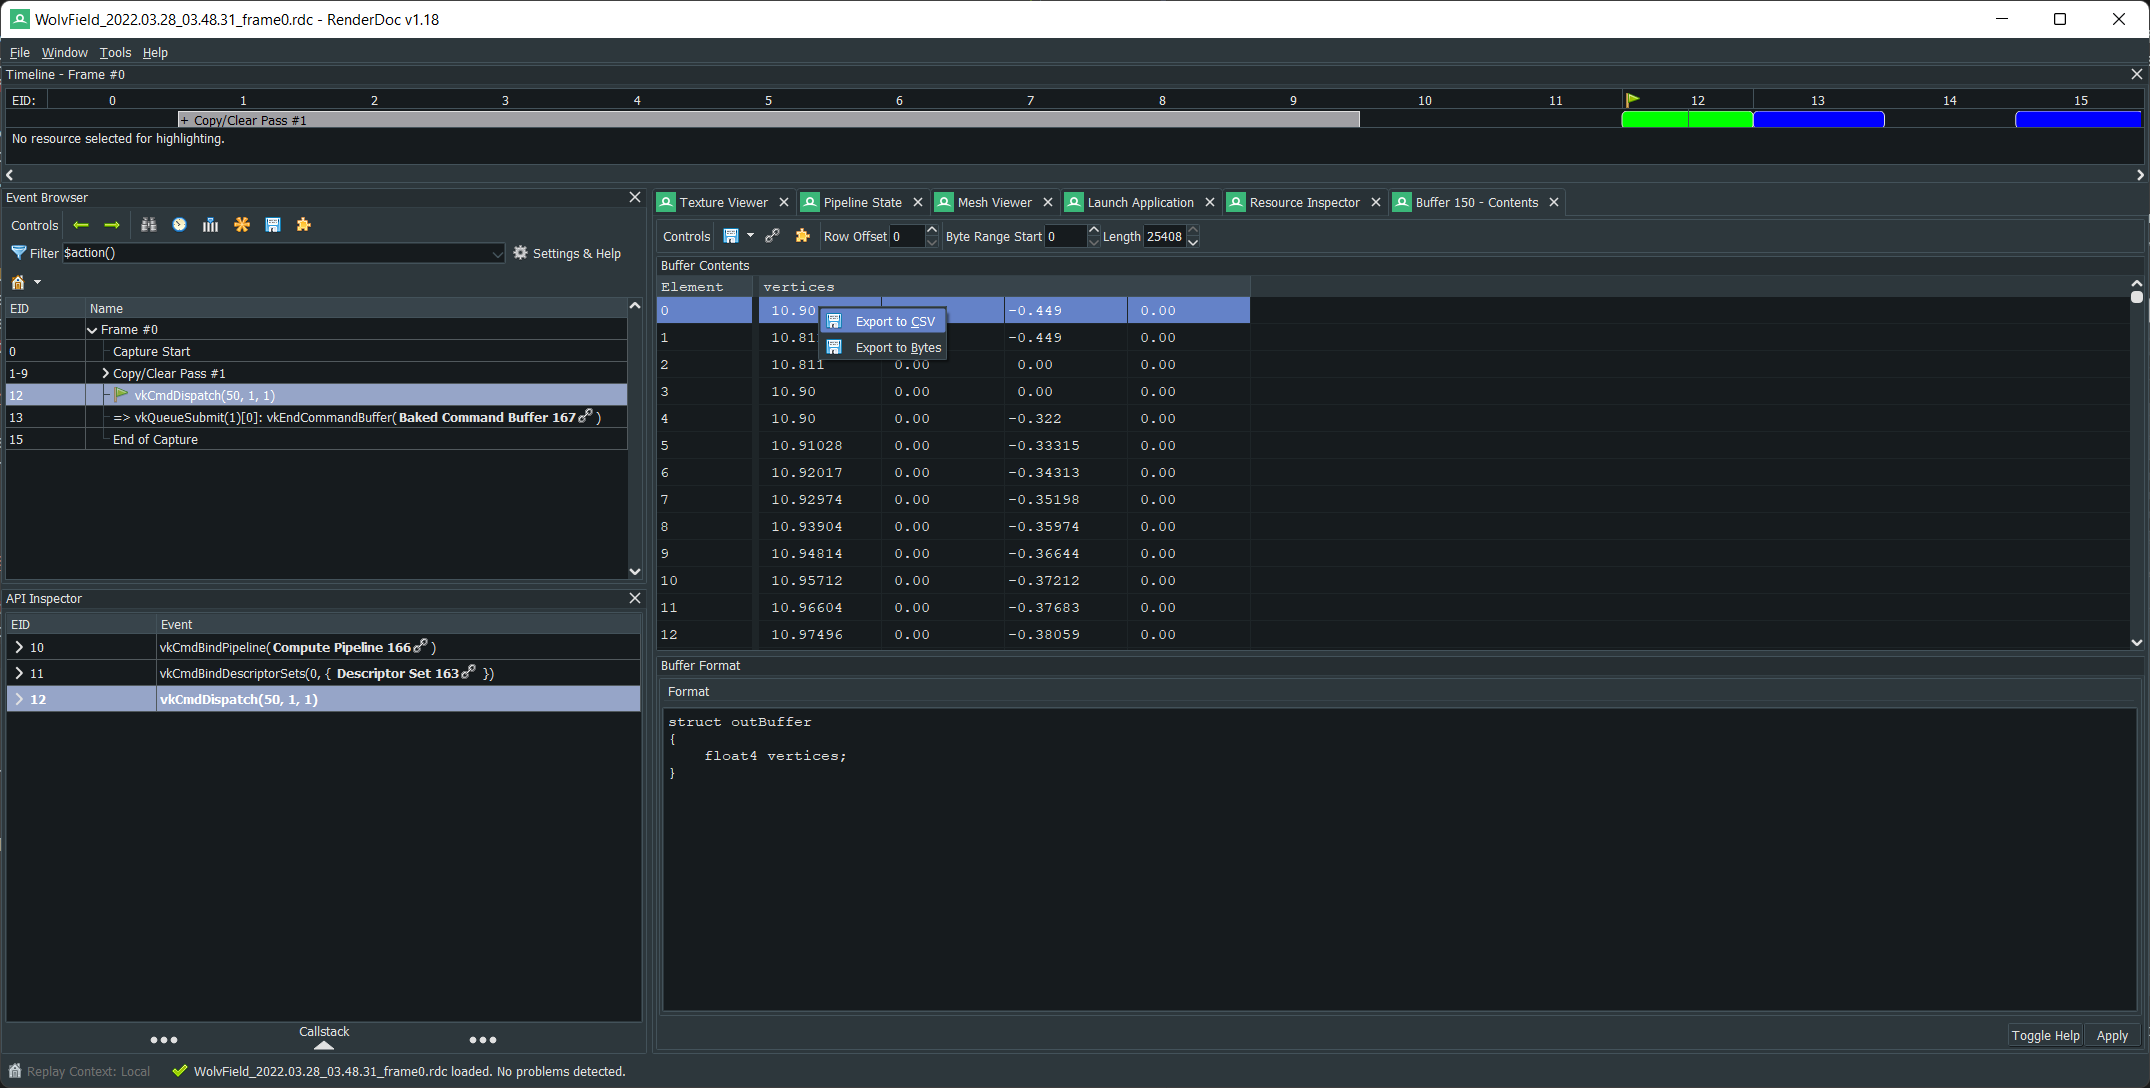2150x1088 pixels.
Task: Click the Byte Range Start input field
Action: [x=1065, y=236]
